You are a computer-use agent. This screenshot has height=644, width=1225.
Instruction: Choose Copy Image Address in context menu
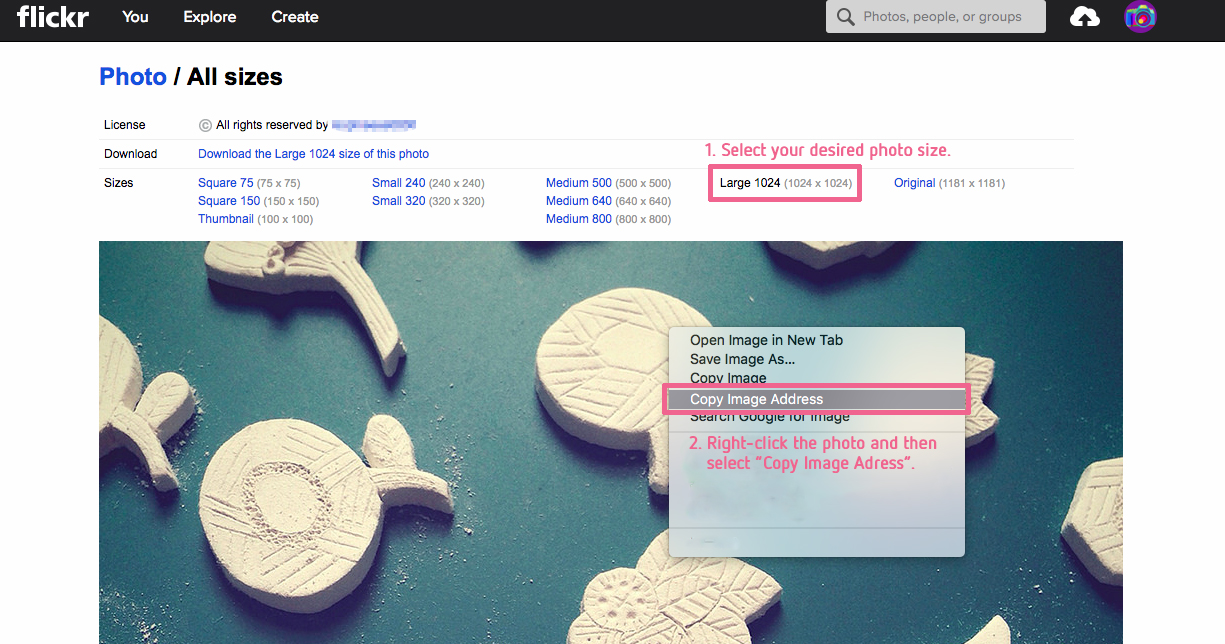756,400
